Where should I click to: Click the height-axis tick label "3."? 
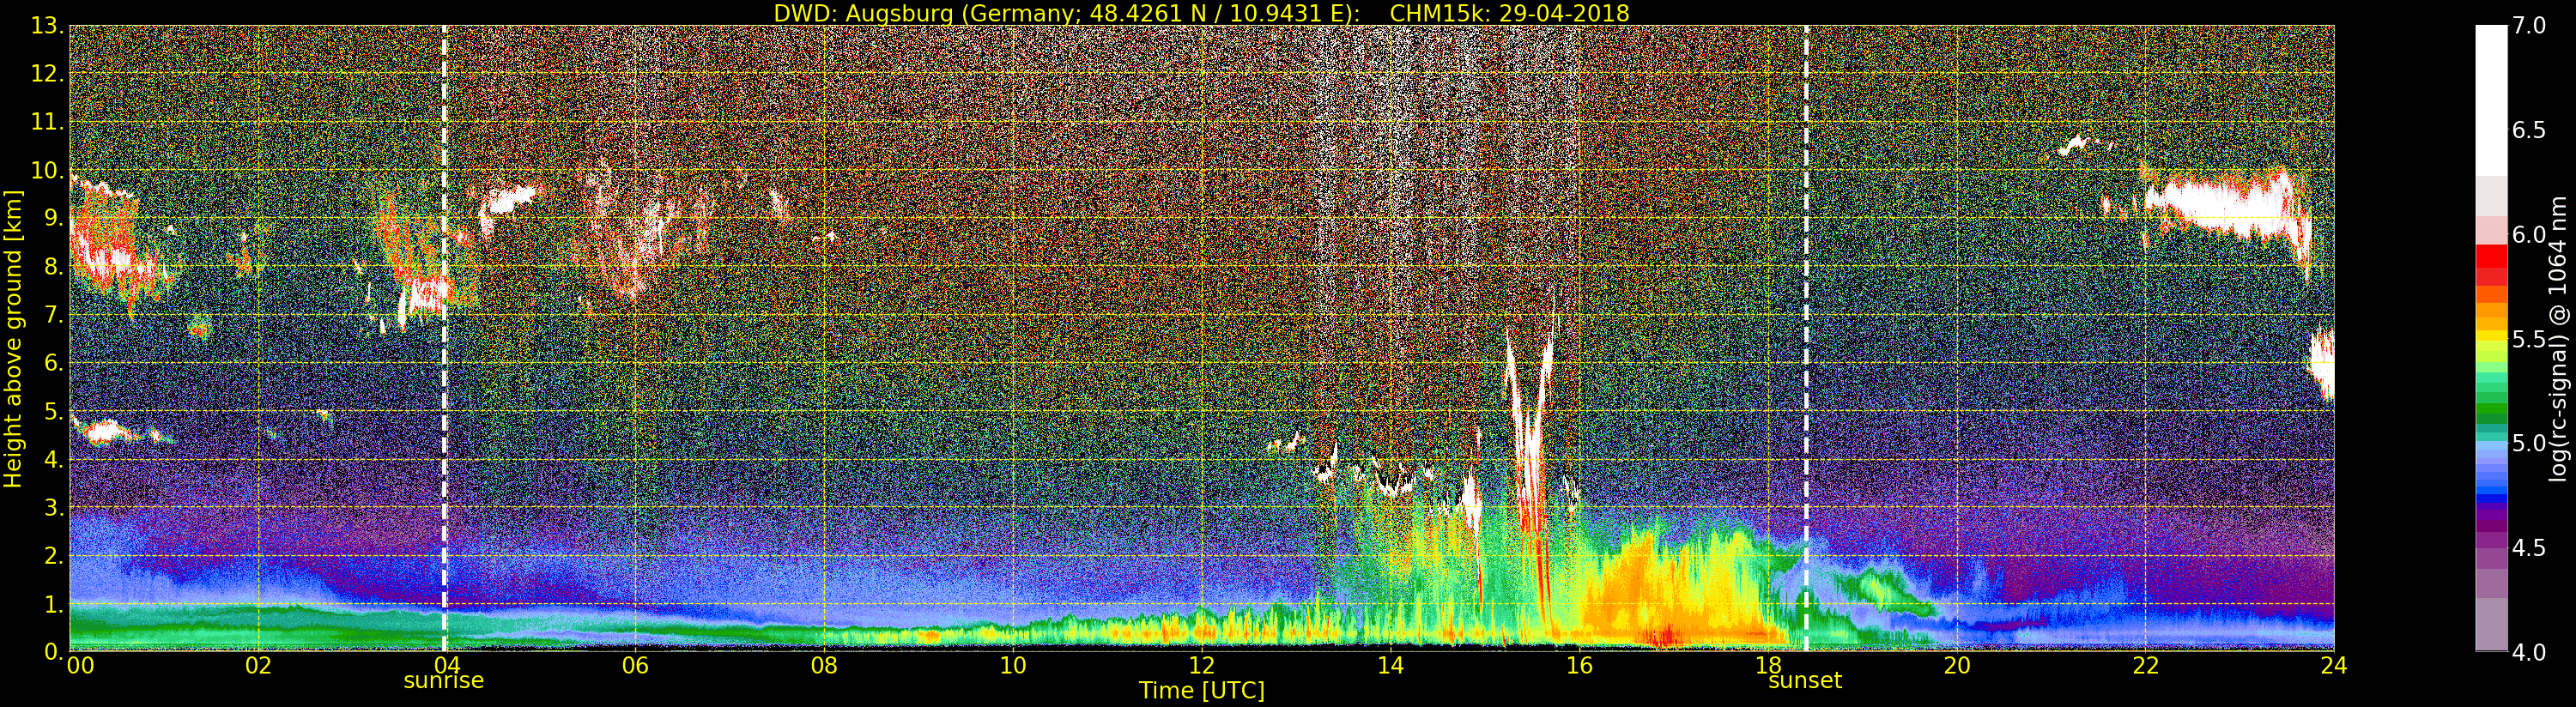click(54, 507)
